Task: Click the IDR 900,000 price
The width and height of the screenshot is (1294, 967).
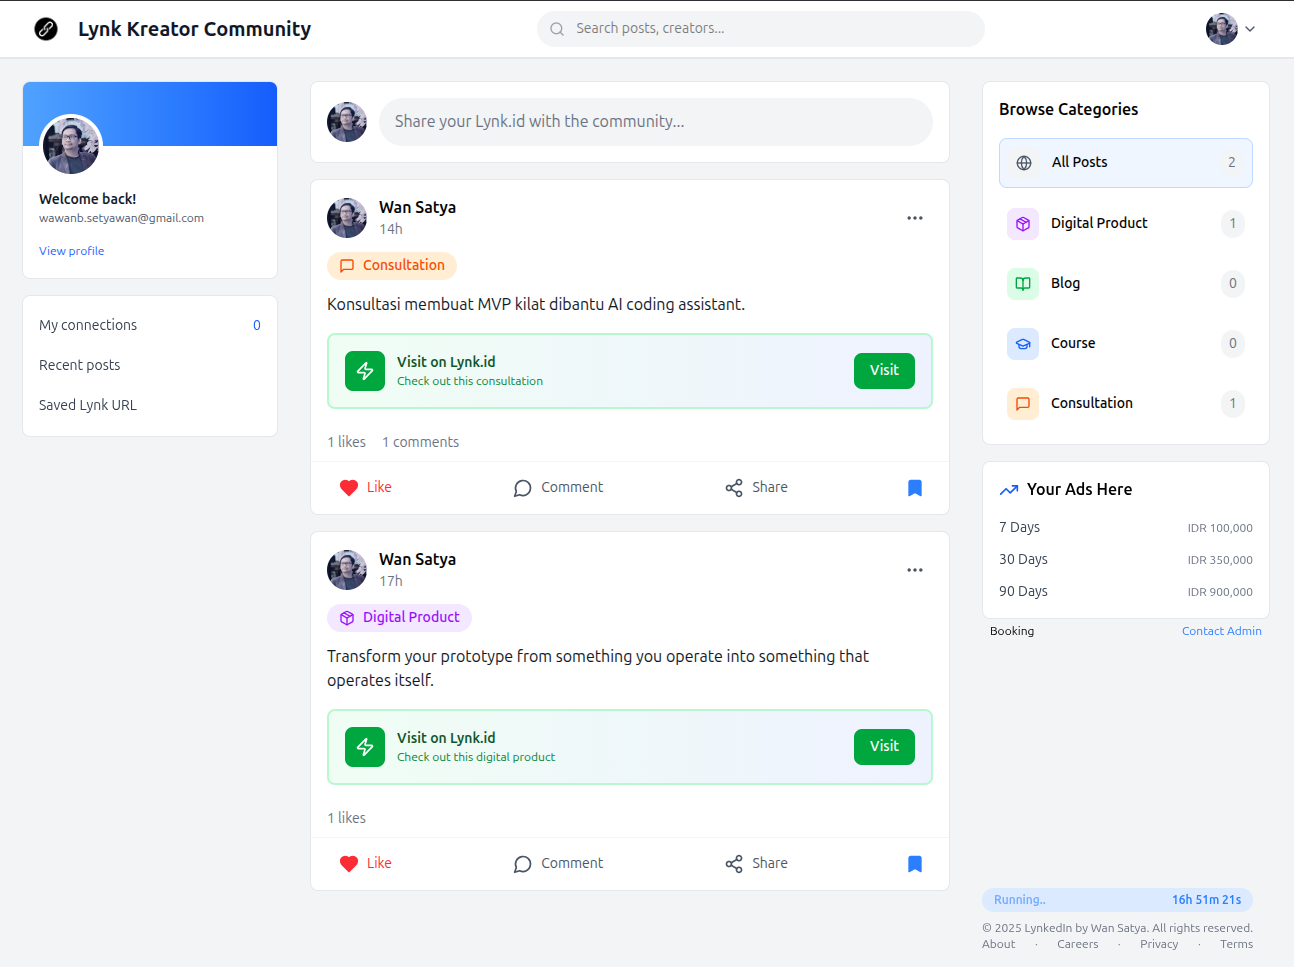Action: pos(1220,592)
